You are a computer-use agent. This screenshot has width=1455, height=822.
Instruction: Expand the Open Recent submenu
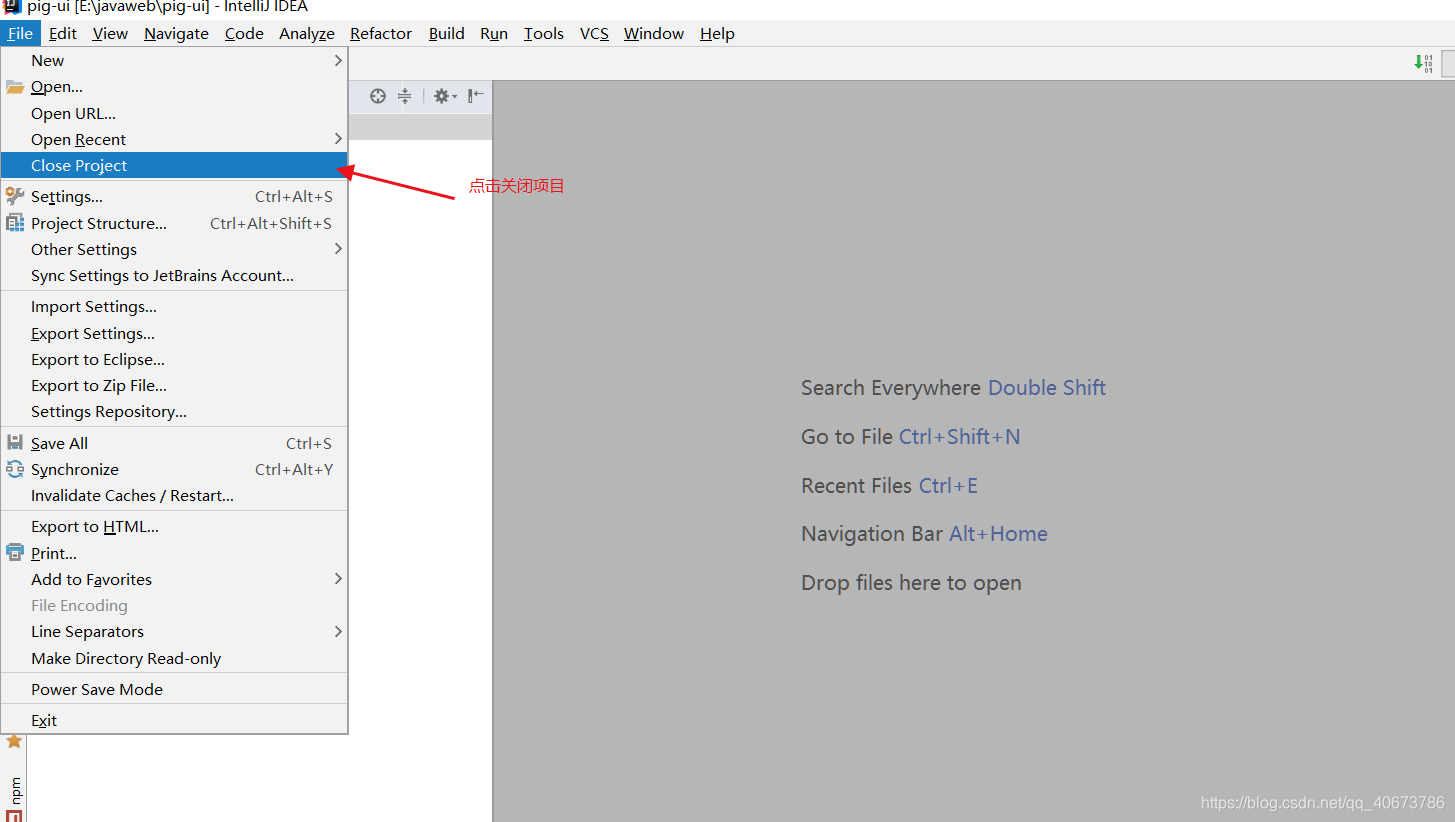click(174, 139)
